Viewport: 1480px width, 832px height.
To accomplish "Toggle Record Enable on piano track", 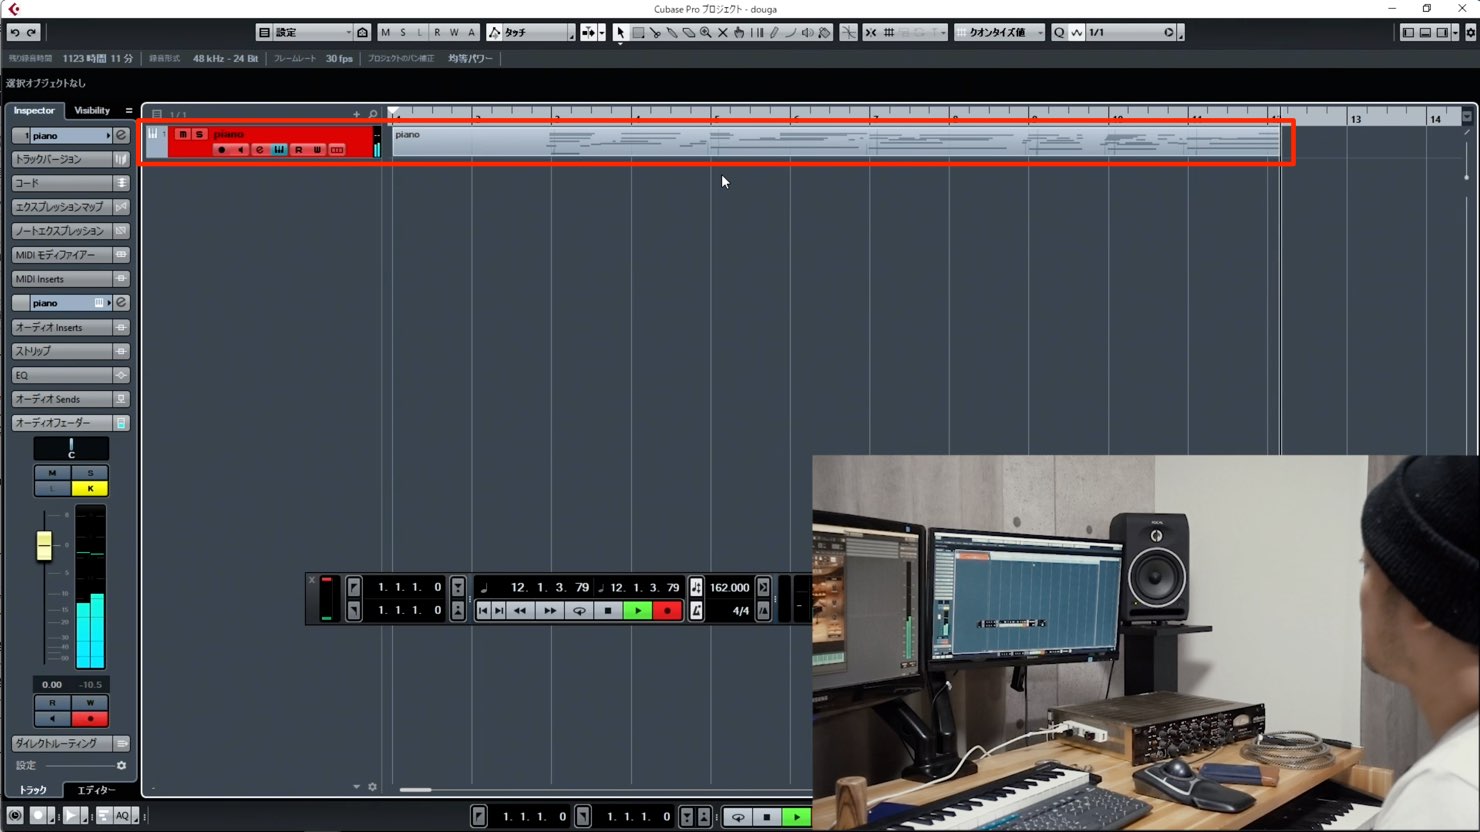I will pyautogui.click(x=222, y=150).
